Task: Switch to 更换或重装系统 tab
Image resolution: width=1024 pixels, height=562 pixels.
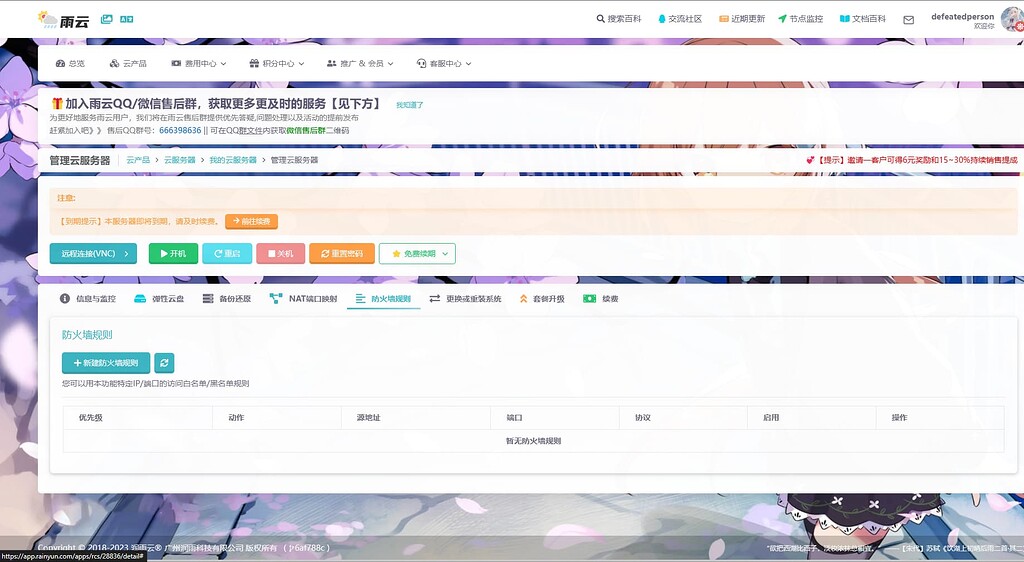Action: [x=465, y=299]
